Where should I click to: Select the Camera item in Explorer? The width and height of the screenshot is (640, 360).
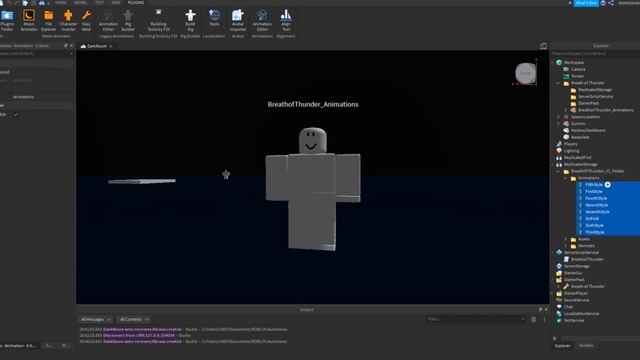pyautogui.click(x=578, y=69)
